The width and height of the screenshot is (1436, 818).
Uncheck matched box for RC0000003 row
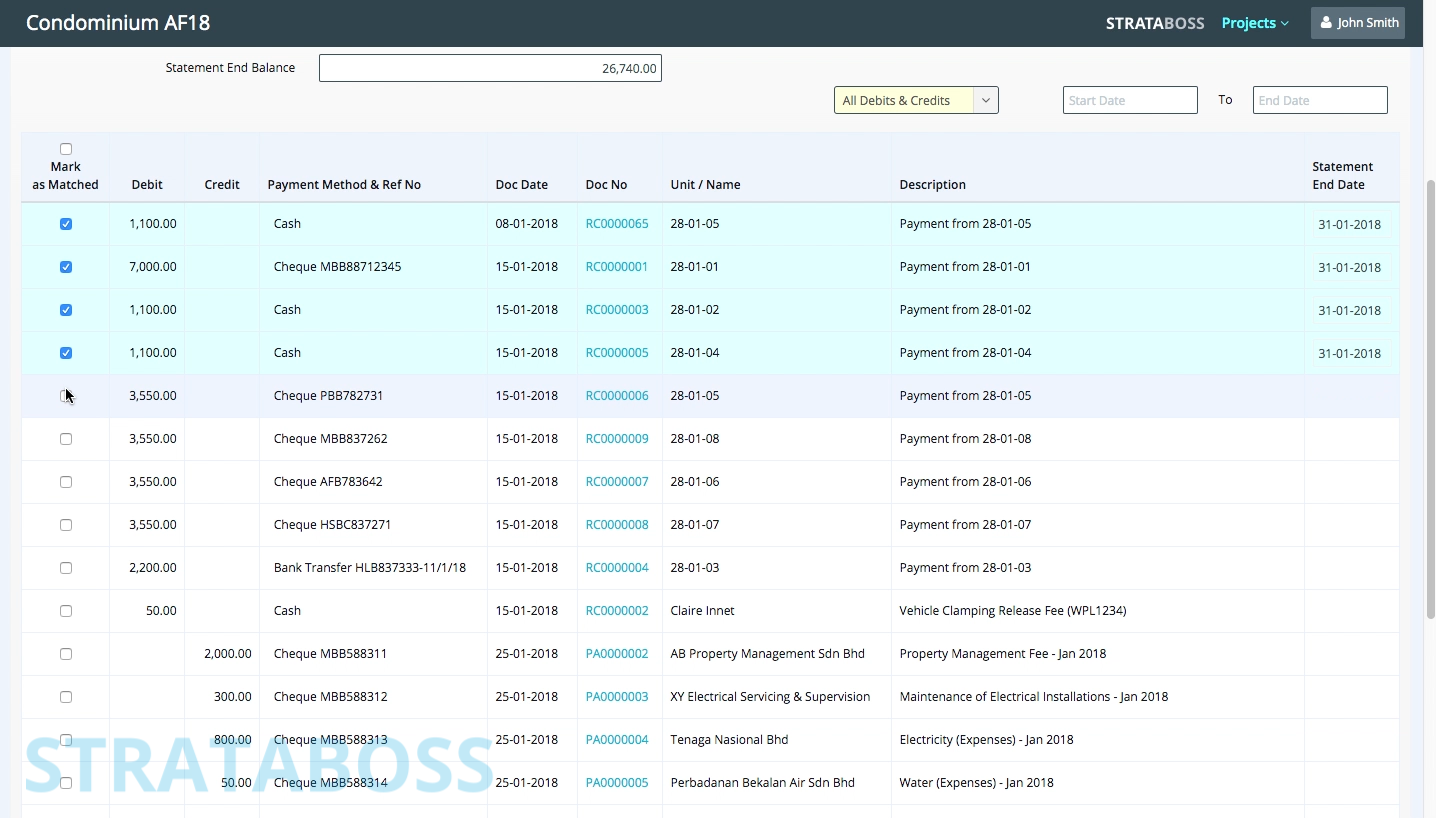66,310
